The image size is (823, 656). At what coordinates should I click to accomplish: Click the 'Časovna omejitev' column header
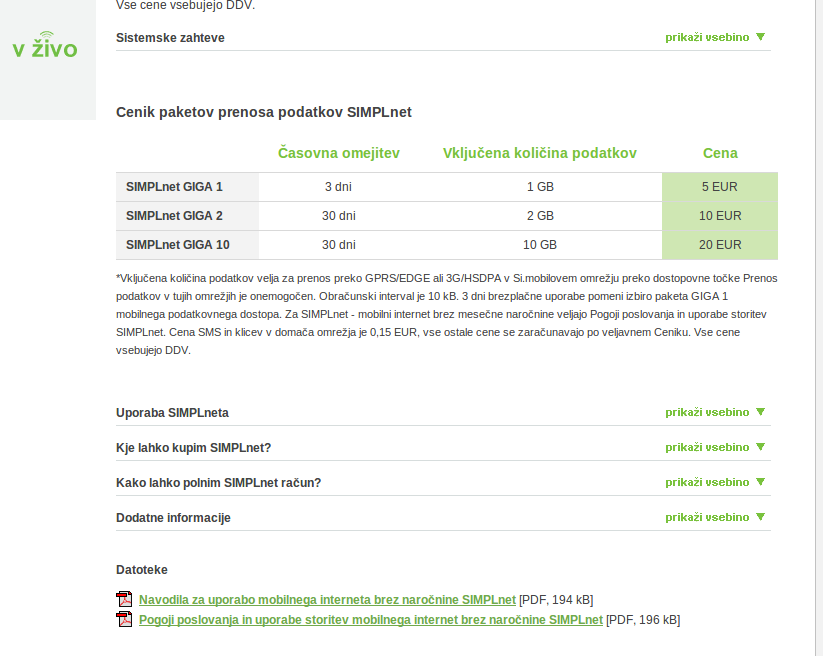coord(339,153)
